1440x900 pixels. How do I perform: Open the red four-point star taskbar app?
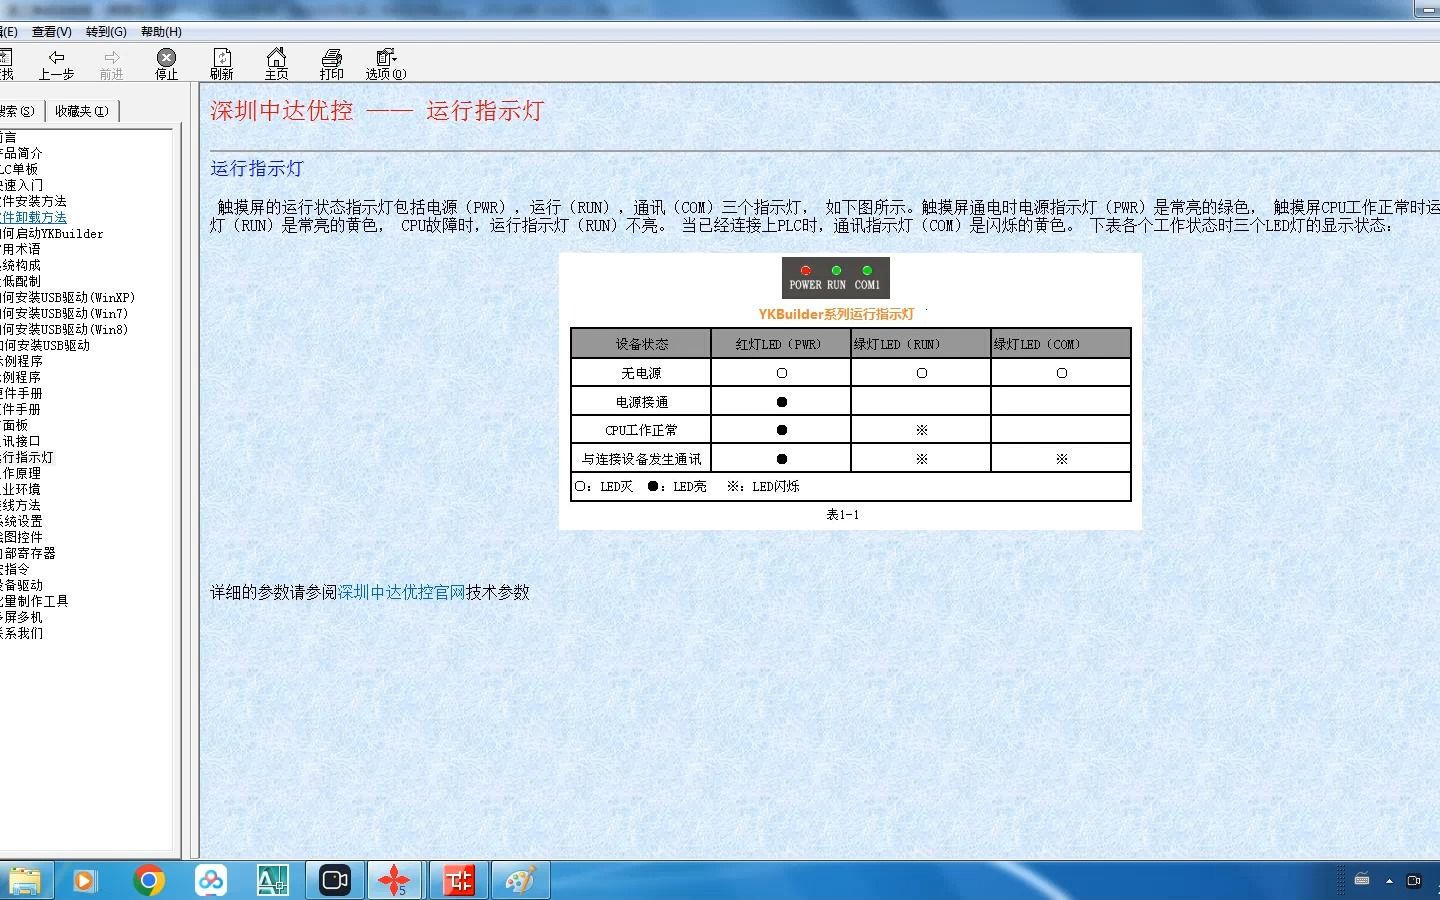pos(395,880)
